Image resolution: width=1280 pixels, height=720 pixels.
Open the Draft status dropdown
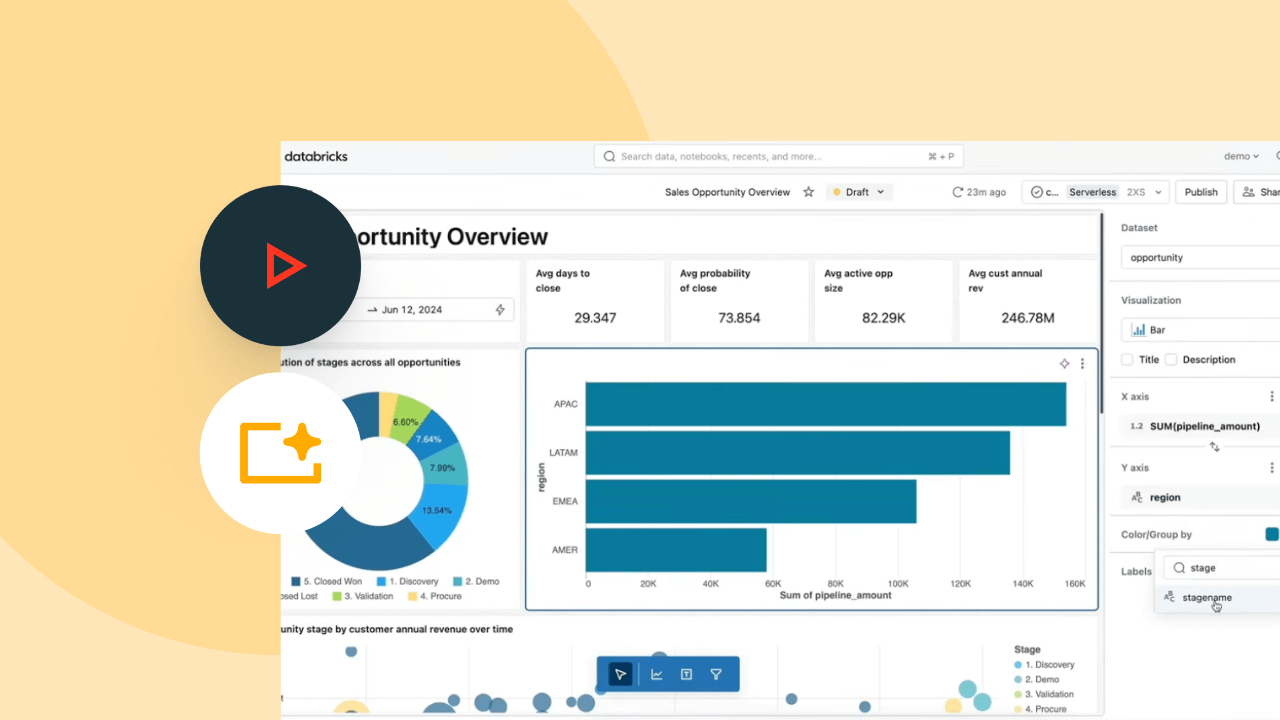click(859, 192)
